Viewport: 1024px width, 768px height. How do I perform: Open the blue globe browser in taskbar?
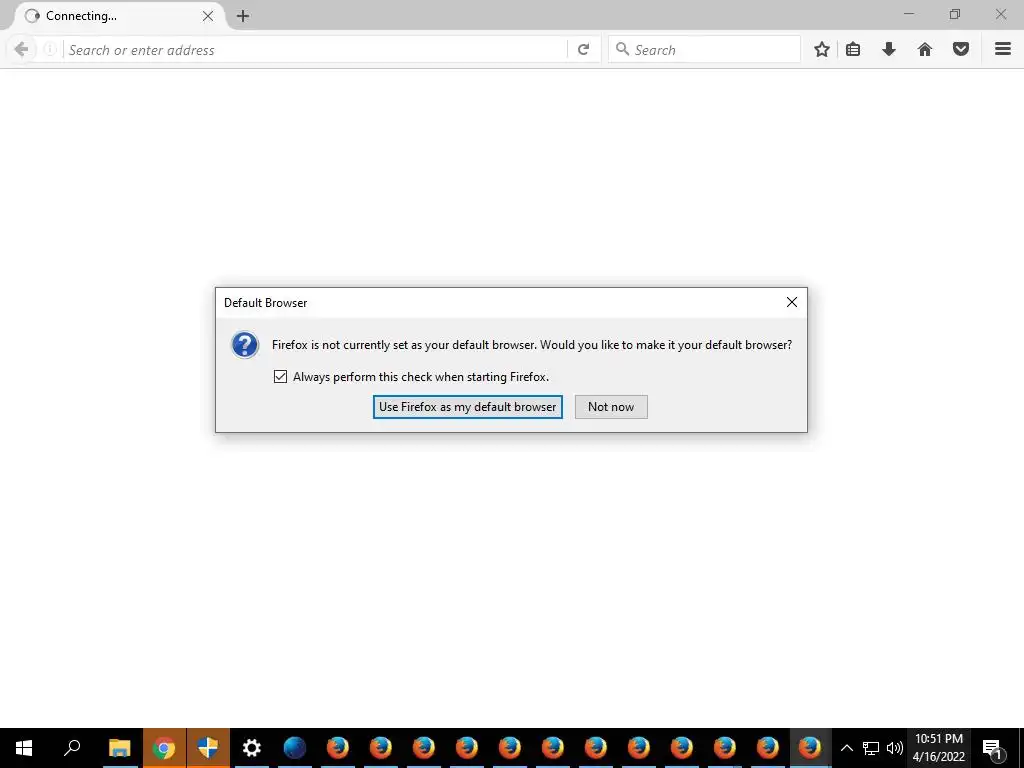(295, 748)
